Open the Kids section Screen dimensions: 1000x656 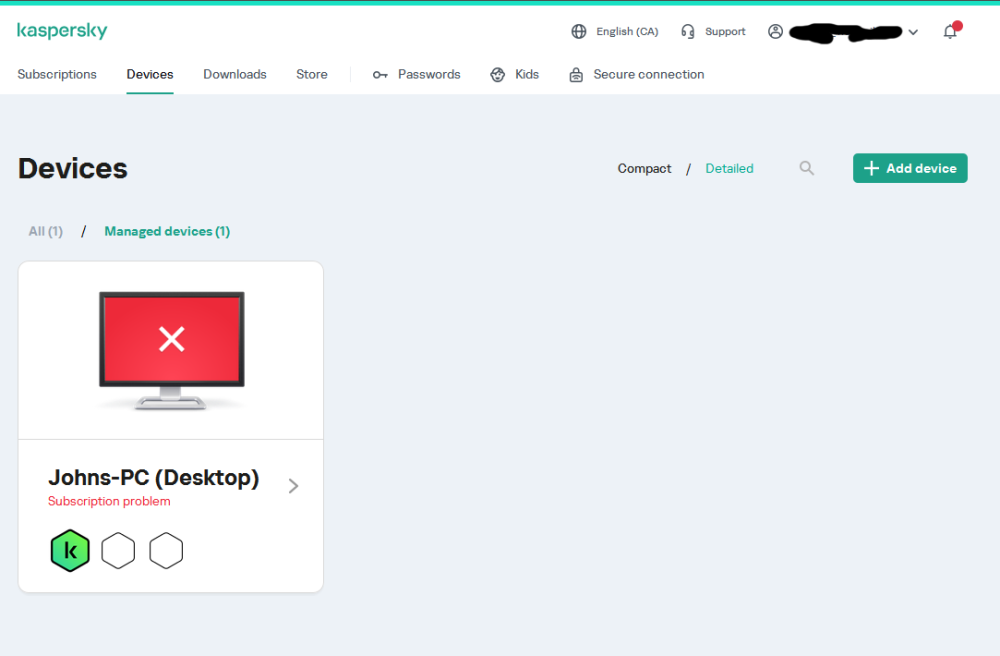tap(527, 74)
